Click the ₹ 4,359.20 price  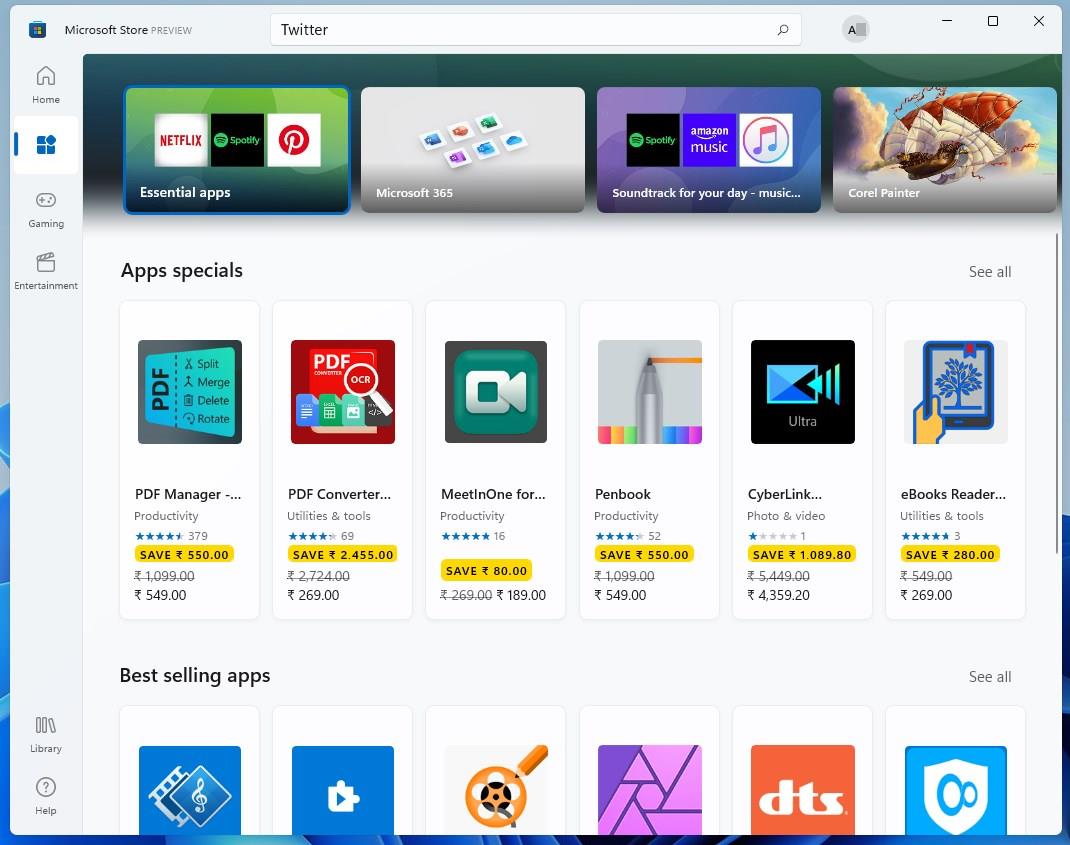778,595
